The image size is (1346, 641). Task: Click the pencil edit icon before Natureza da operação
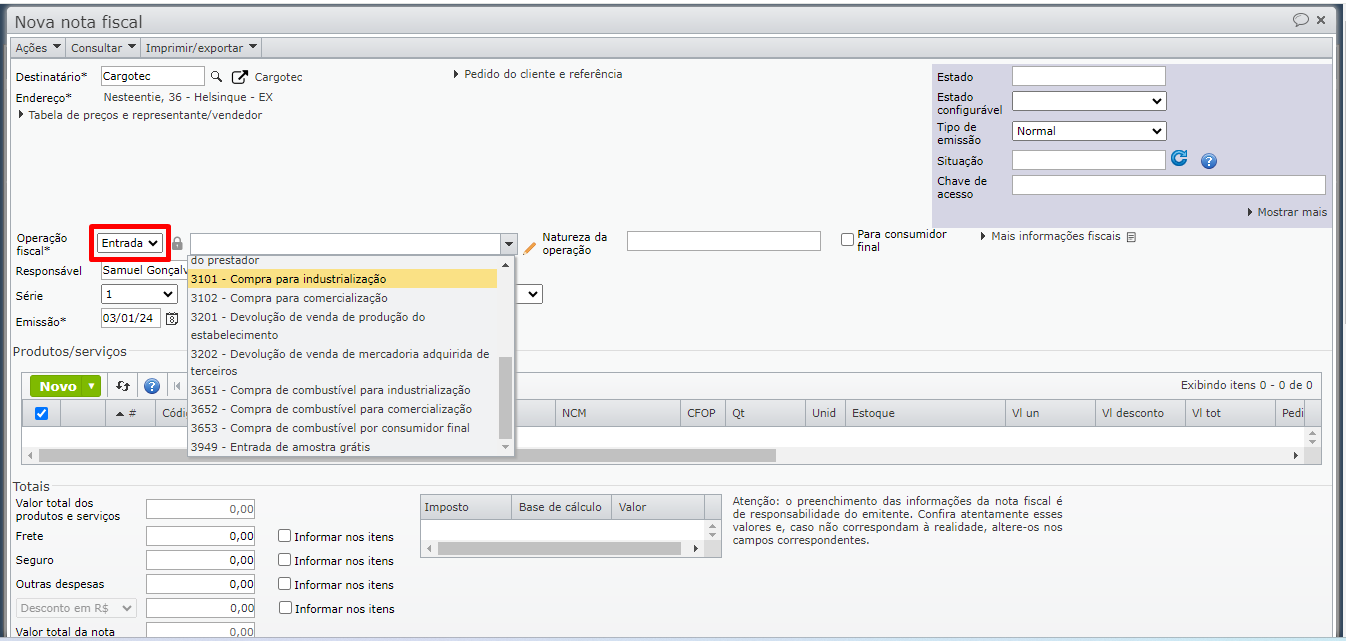529,247
